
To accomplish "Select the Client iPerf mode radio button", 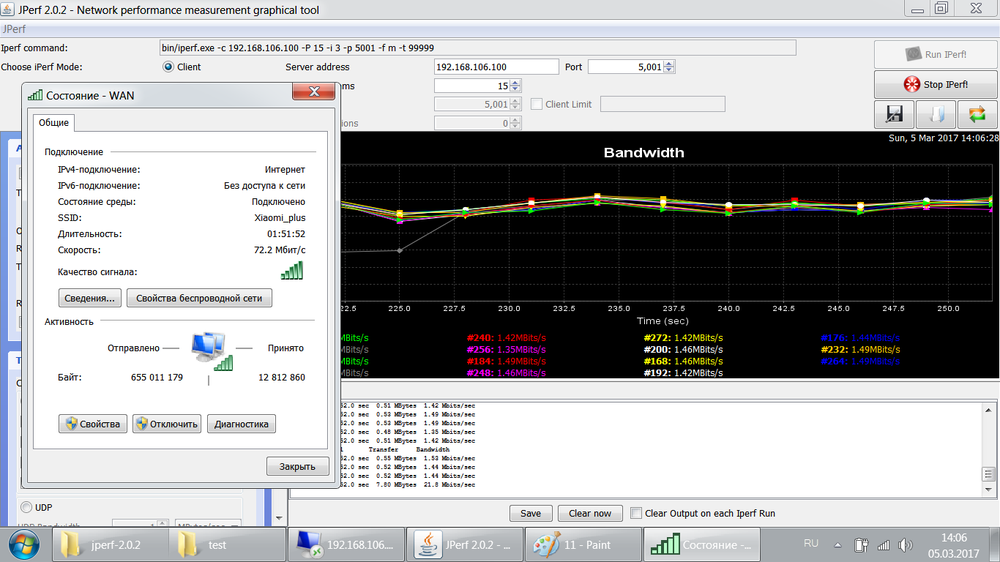I will pyautogui.click(x=168, y=67).
